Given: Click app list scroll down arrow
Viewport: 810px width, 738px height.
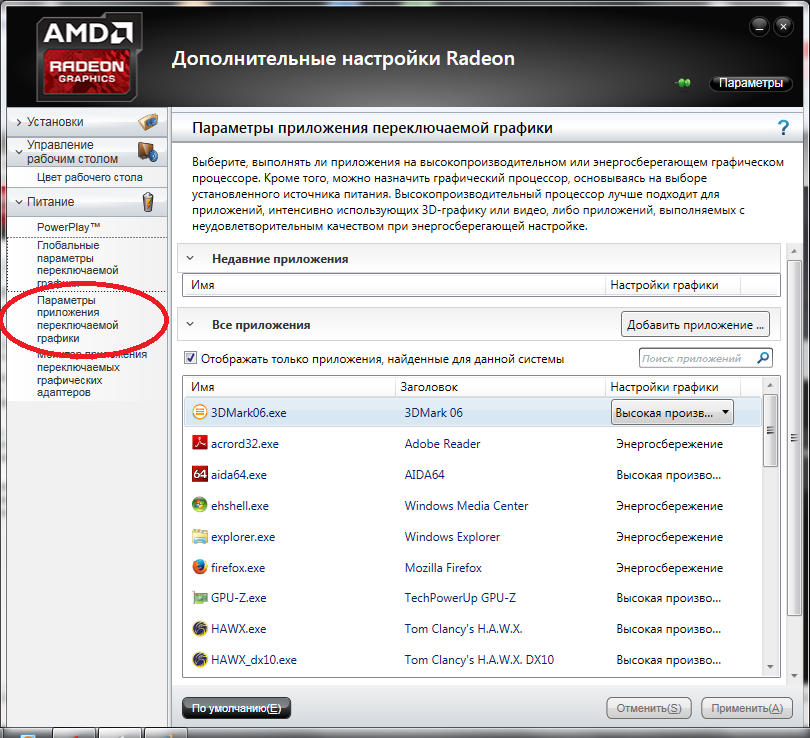Looking at the screenshot, I should coord(770,667).
